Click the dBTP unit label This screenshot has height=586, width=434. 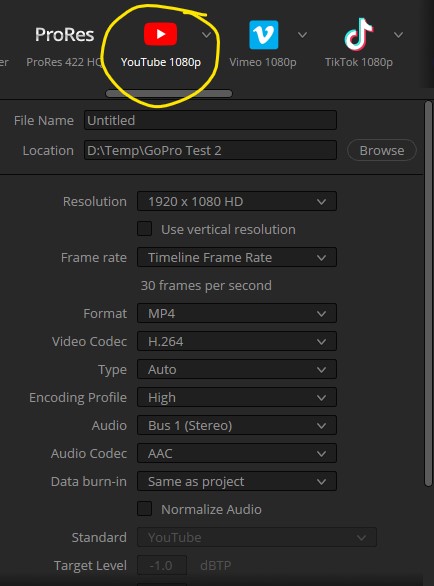(216, 565)
